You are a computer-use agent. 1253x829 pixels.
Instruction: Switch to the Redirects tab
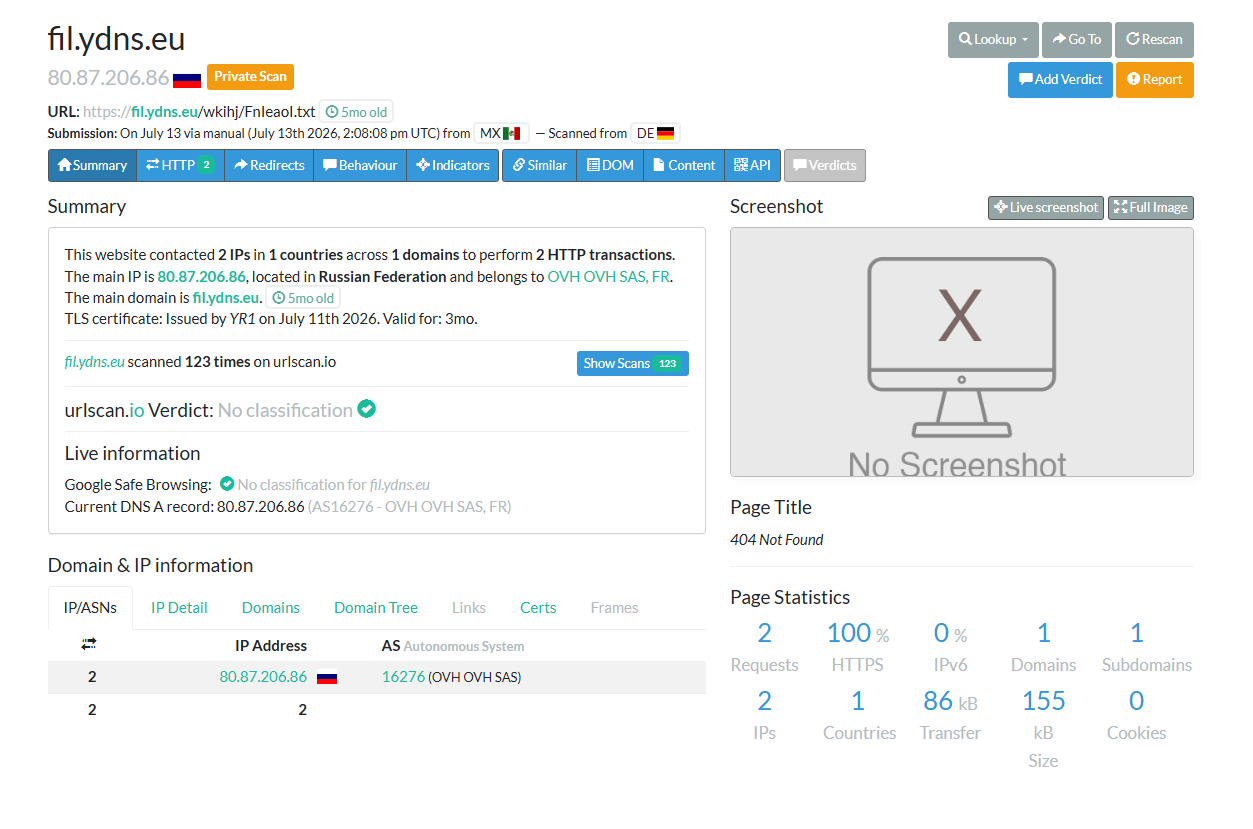click(269, 165)
